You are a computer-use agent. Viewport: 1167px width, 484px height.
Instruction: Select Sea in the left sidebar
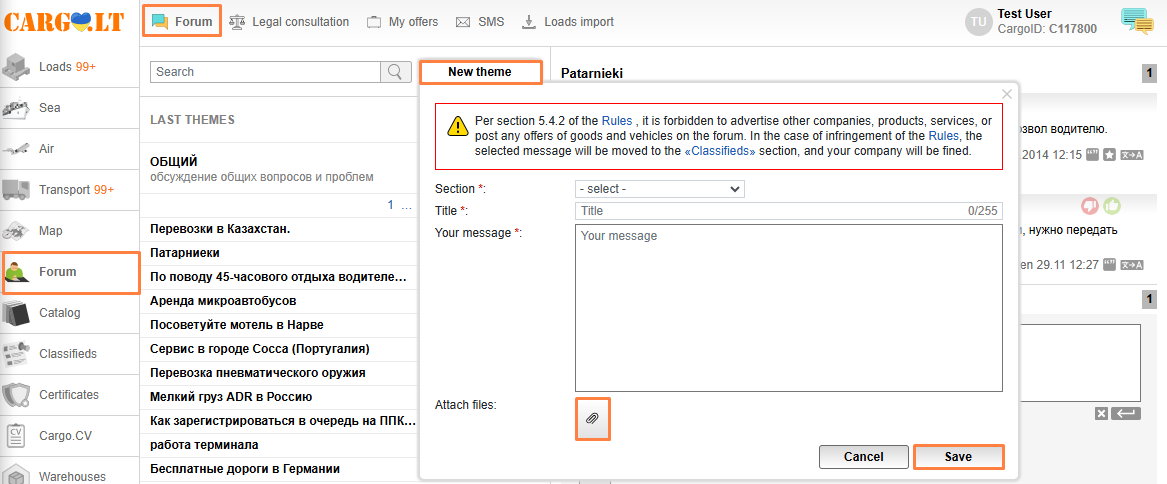pos(50,108)
